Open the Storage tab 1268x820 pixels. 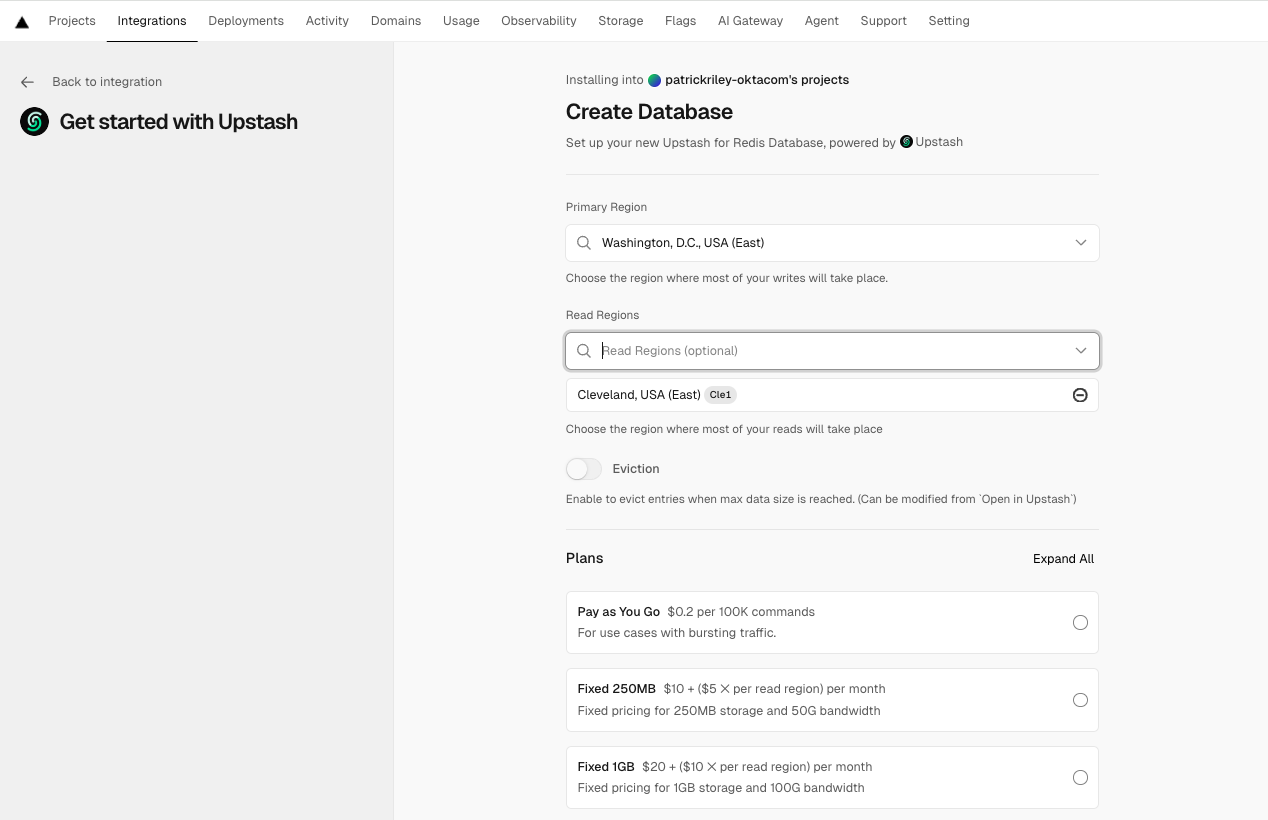(620, 21)
